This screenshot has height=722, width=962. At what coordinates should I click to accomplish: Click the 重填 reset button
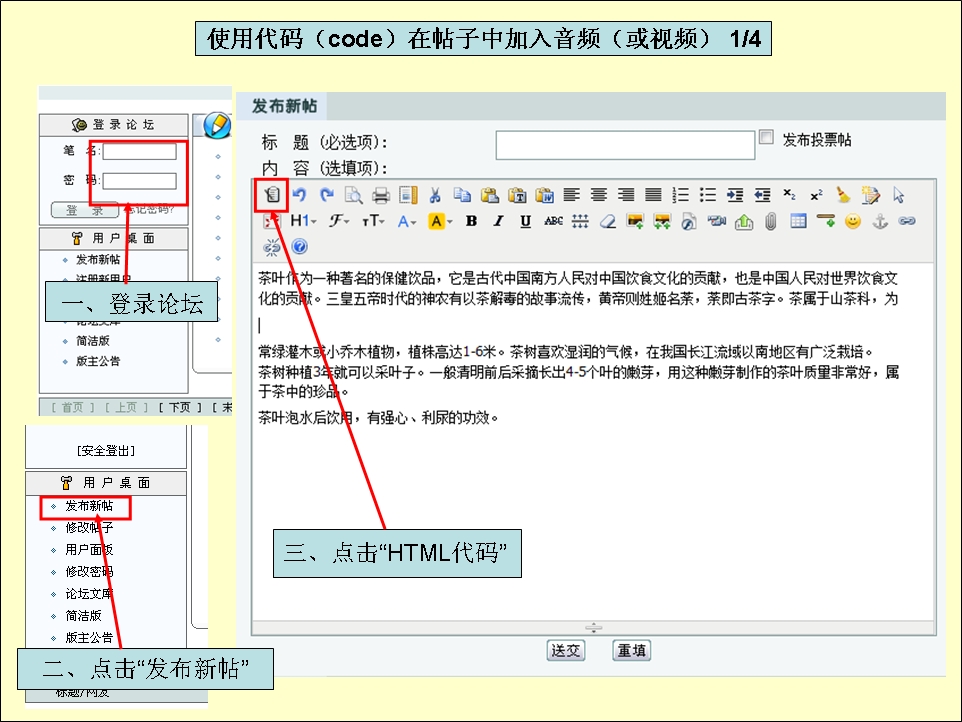coord(631,650)
